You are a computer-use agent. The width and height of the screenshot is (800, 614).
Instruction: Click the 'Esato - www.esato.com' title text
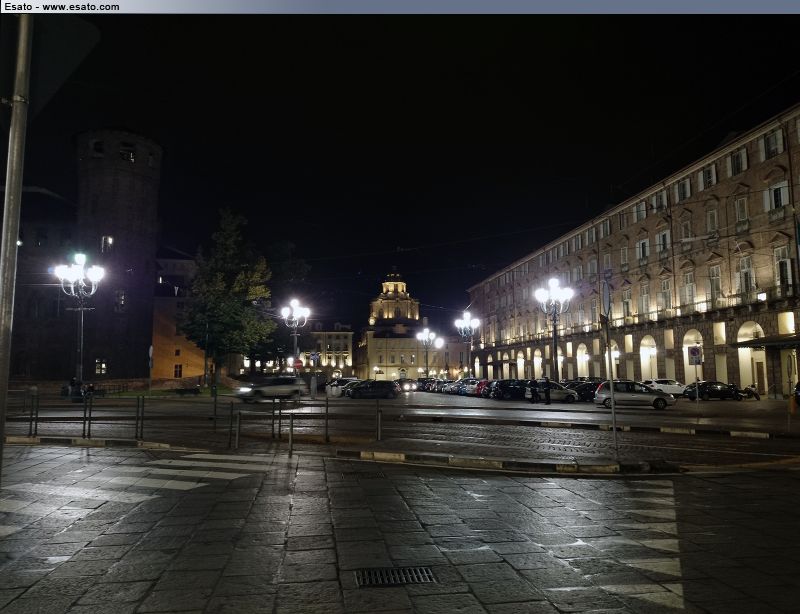click(61, 7)
